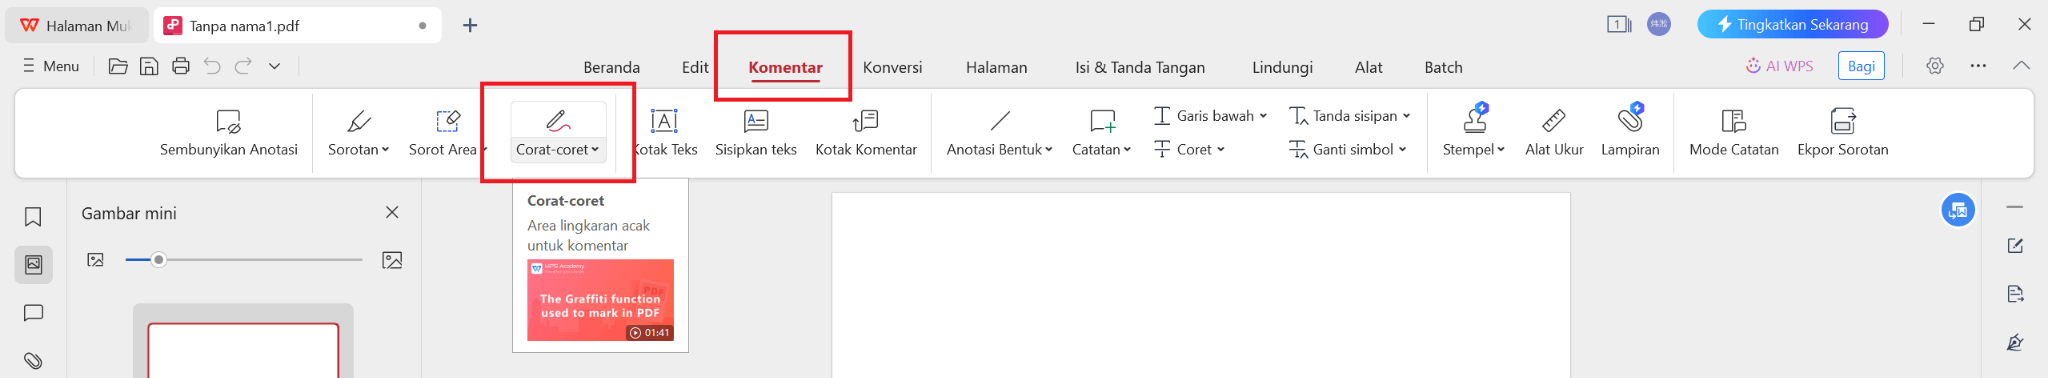Select Anotasi Bentuk line tool
The image size is (2048, 378).
(x=999, y=134)
